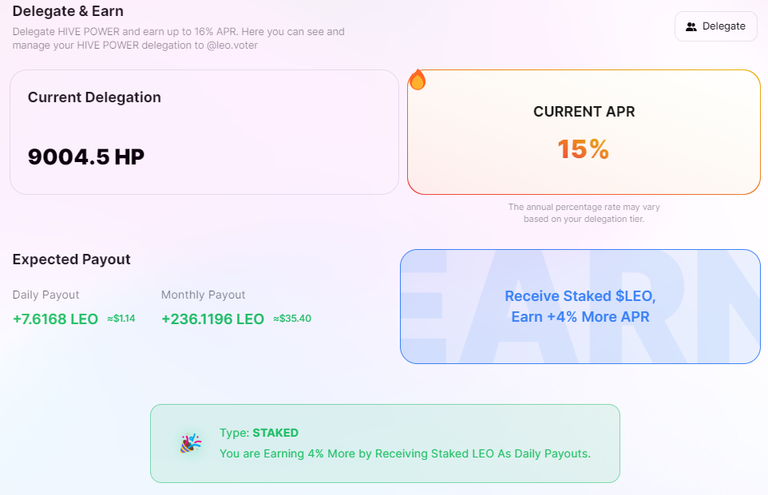Click the ≈$35.40 monthly dollar estimate
Viewport: 768px width, 495px height.
(x=292, y=319)
